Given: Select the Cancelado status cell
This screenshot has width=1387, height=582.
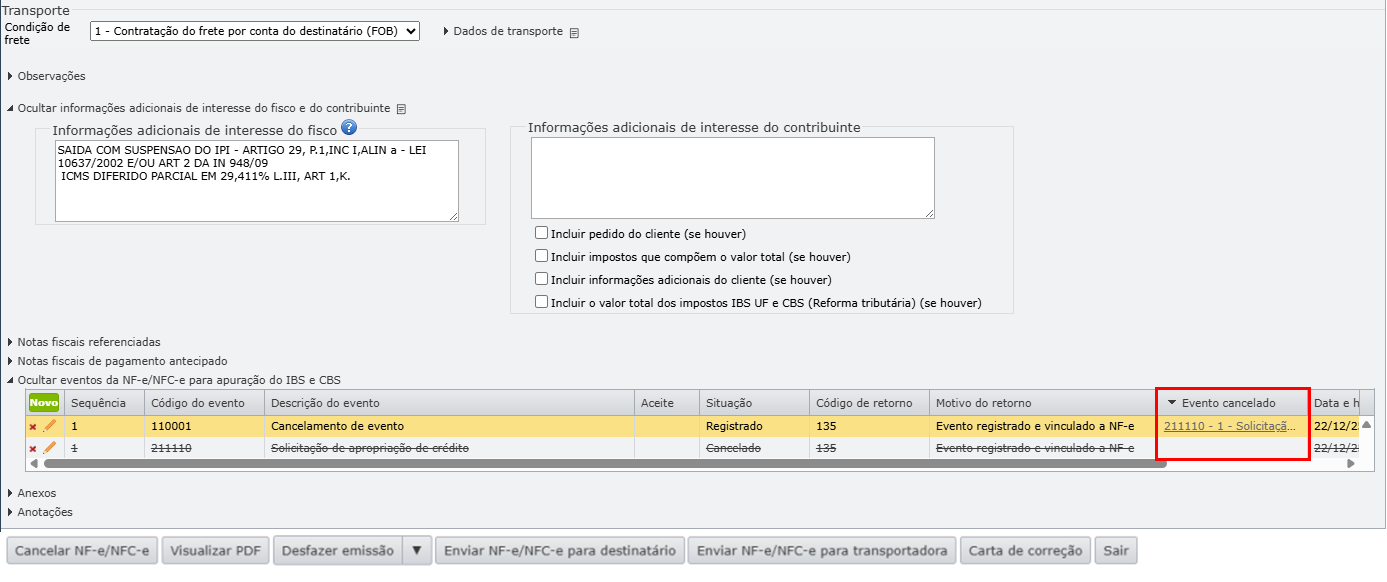Looking at the screenshot, I should pyautogui.click(x=754, y=448).
